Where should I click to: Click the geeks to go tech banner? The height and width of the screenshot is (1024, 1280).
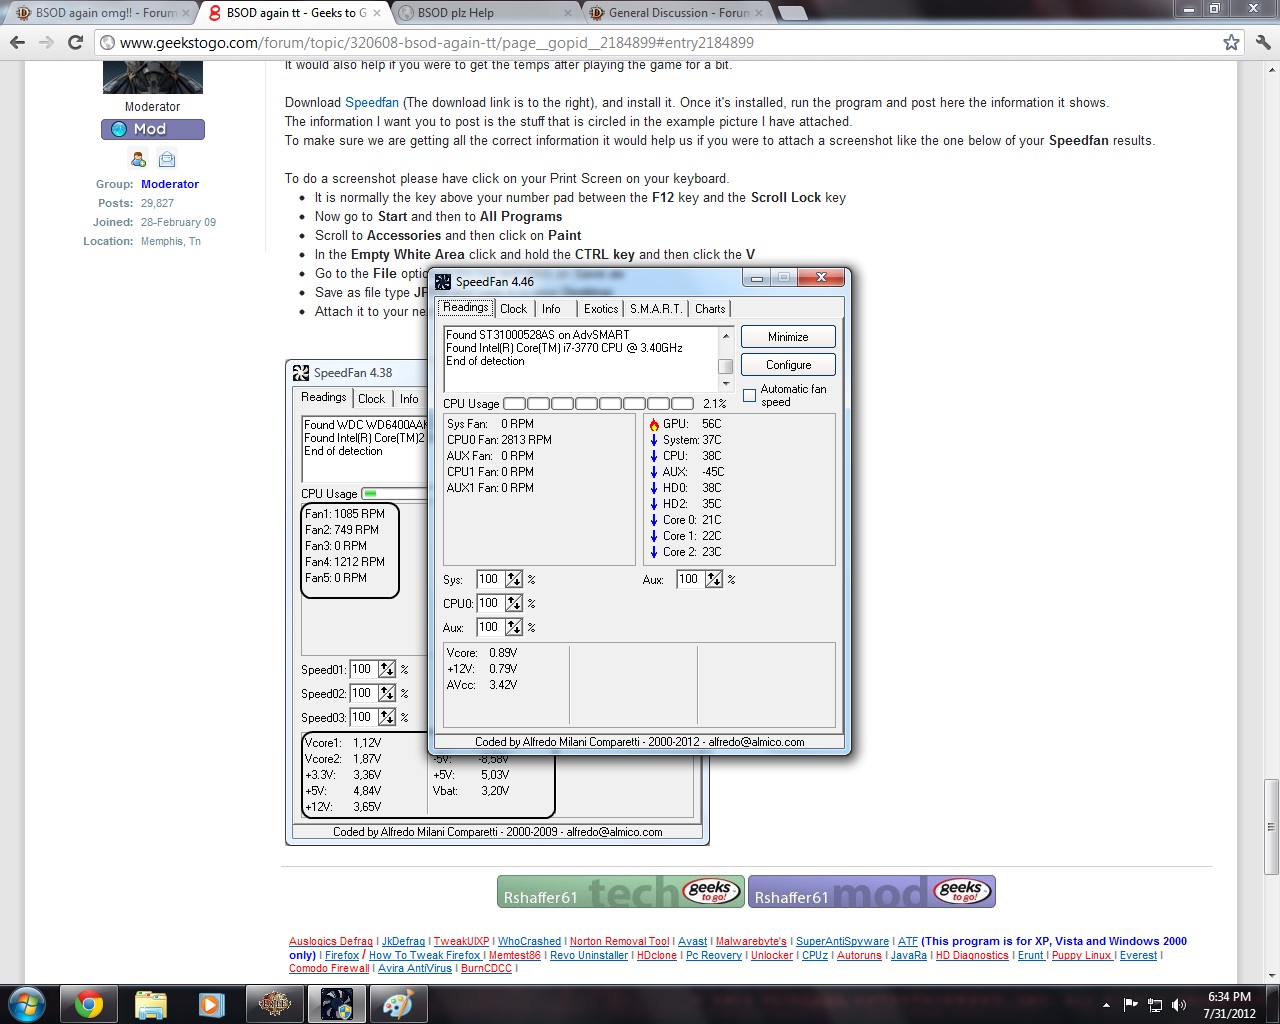pos(620,891)
